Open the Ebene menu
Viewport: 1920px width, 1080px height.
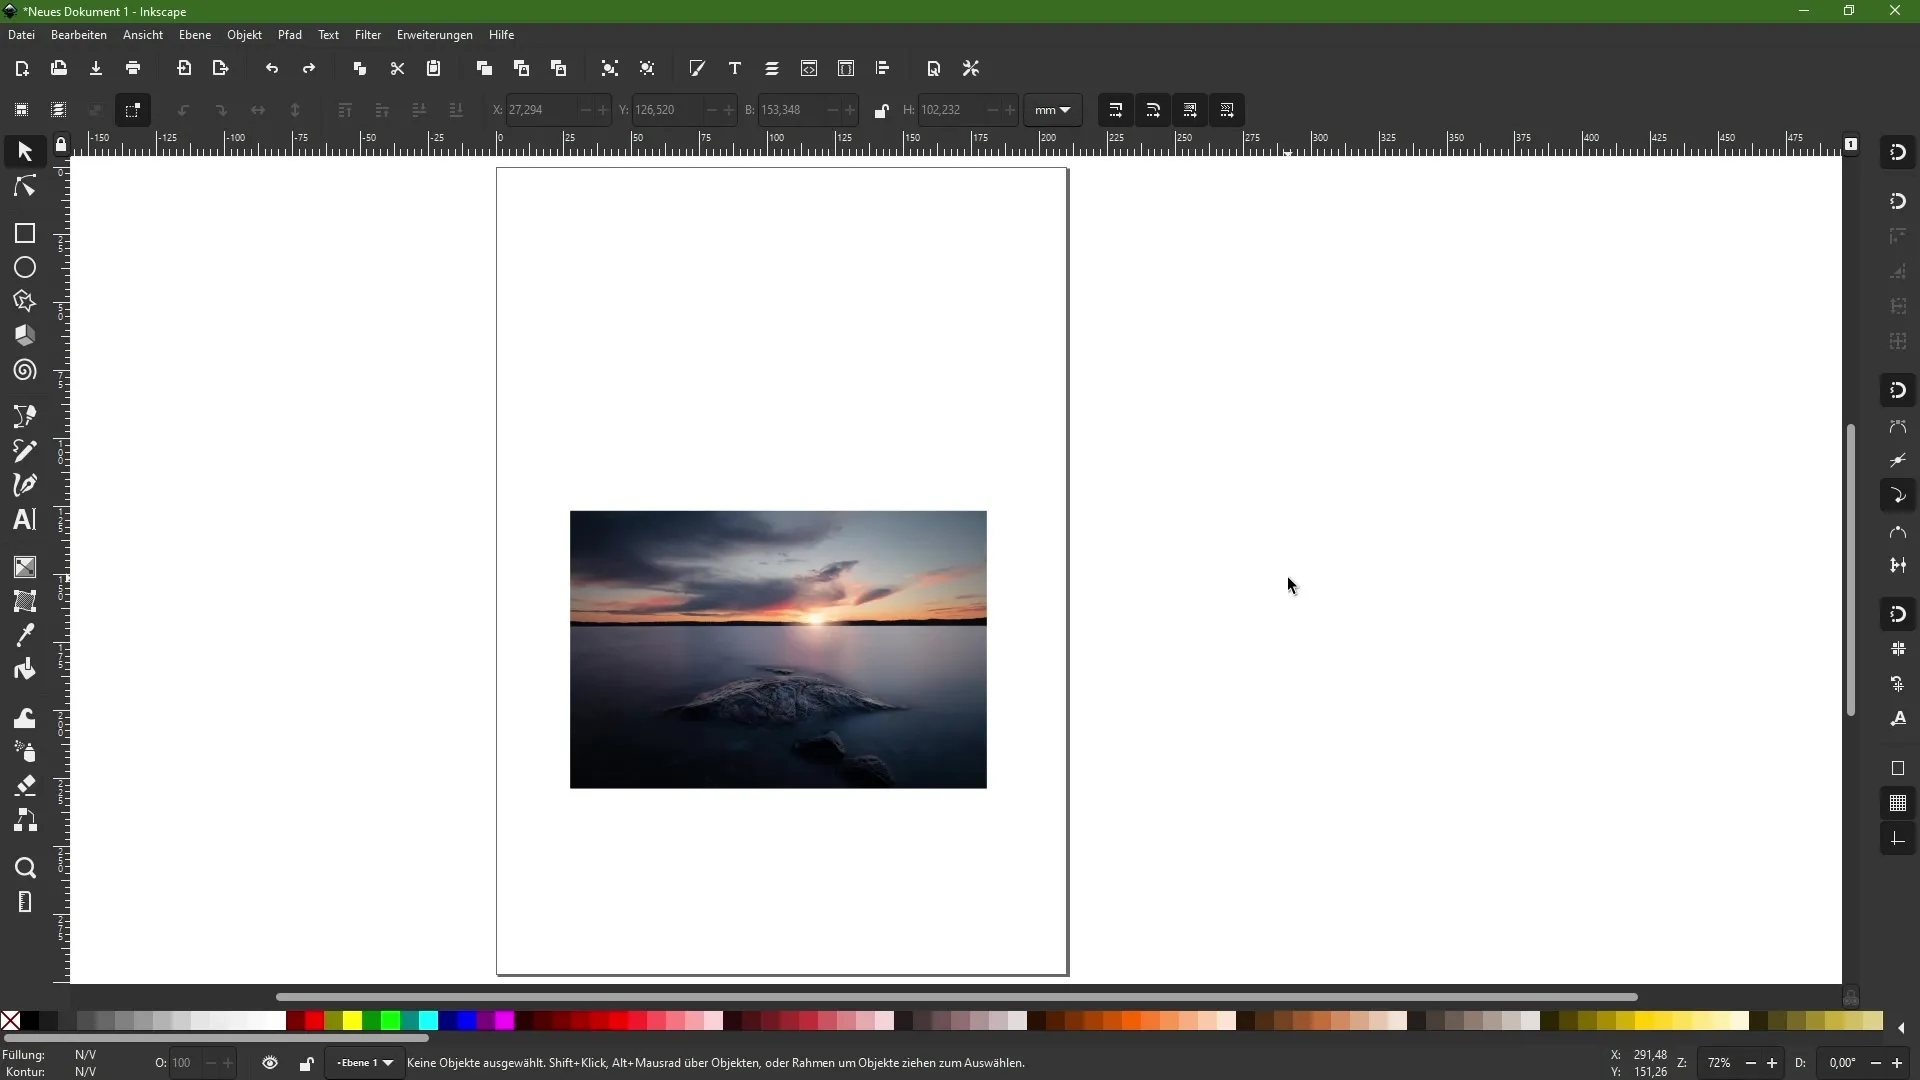point(195,35)
